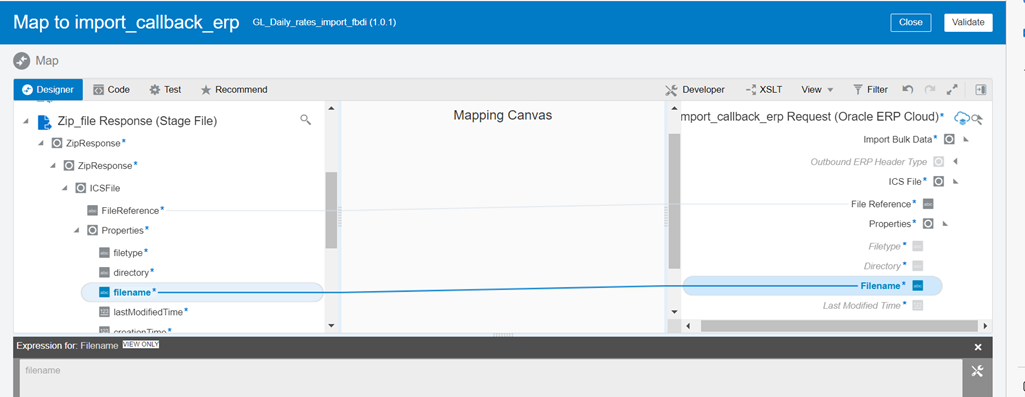Collapse the nested ZipResponse node

pos(54,165)
